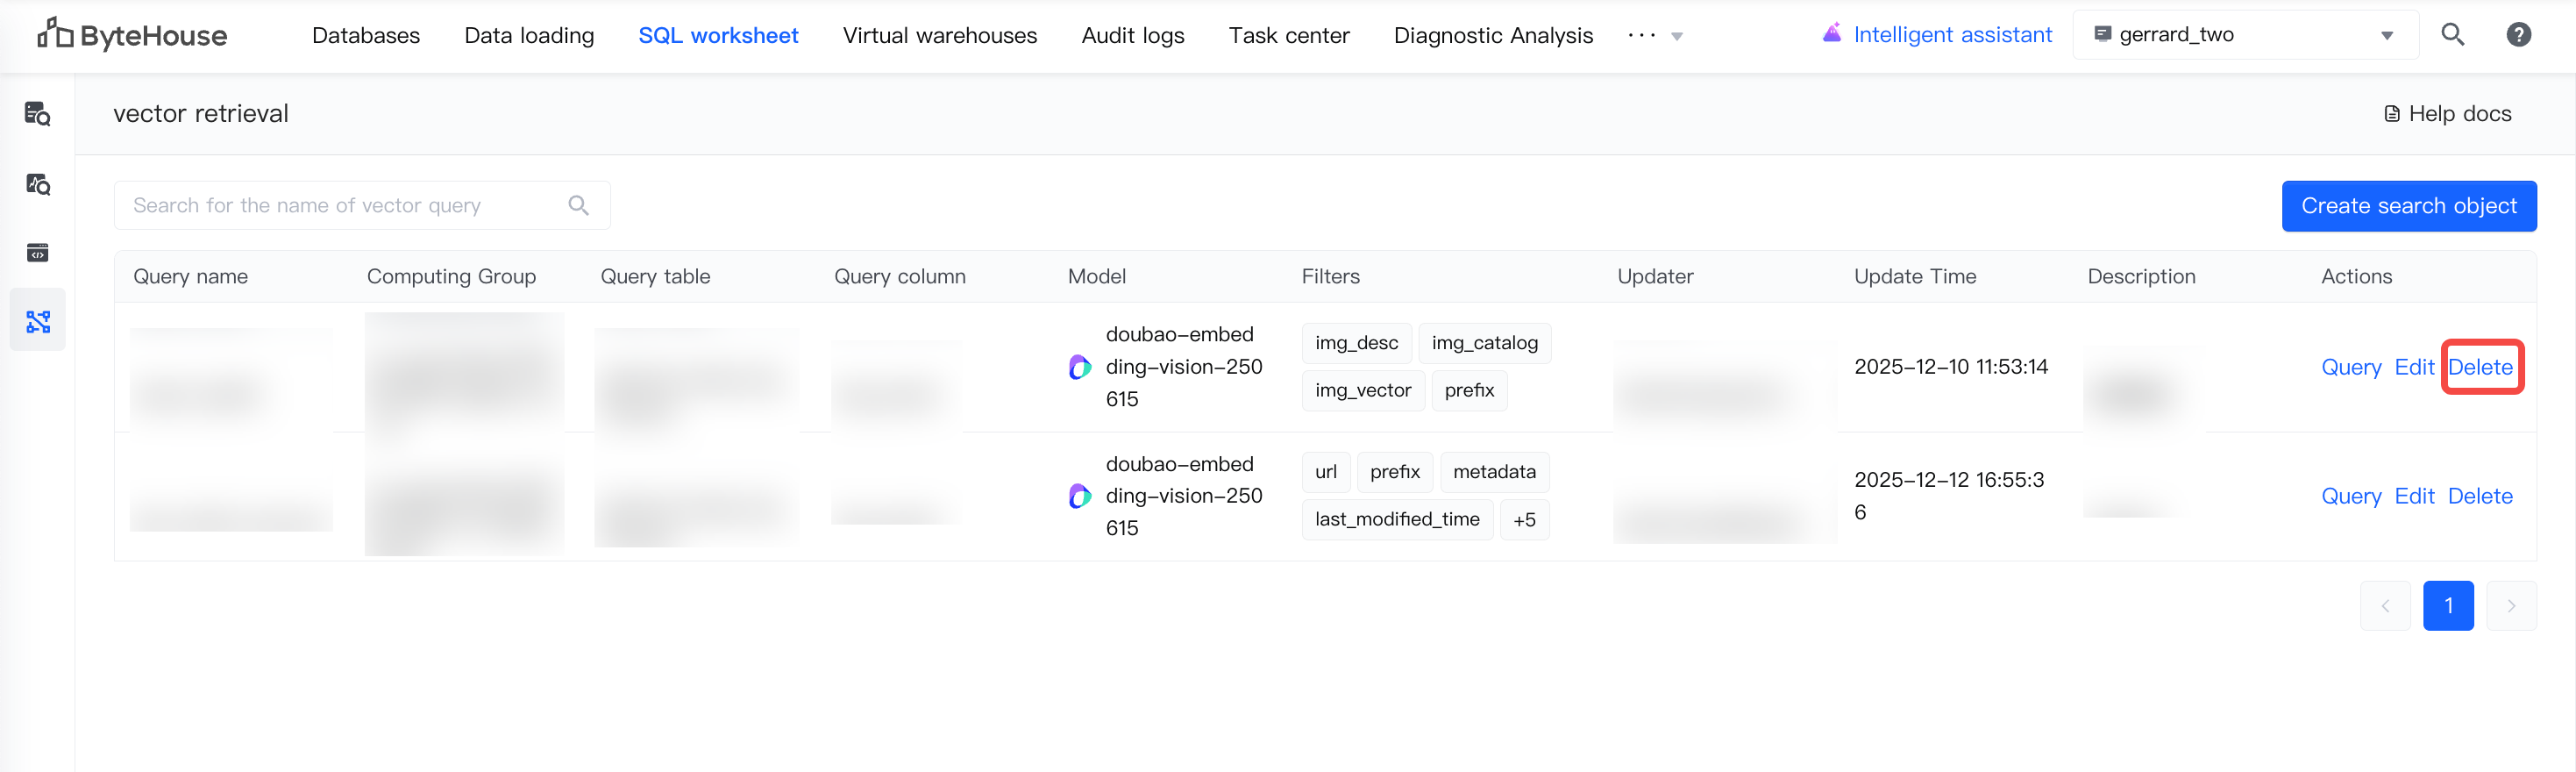The width and height of the screenshot is (2576, 772).
Task: Click the ByteHouse logo icon
Action: click(55, 34)
